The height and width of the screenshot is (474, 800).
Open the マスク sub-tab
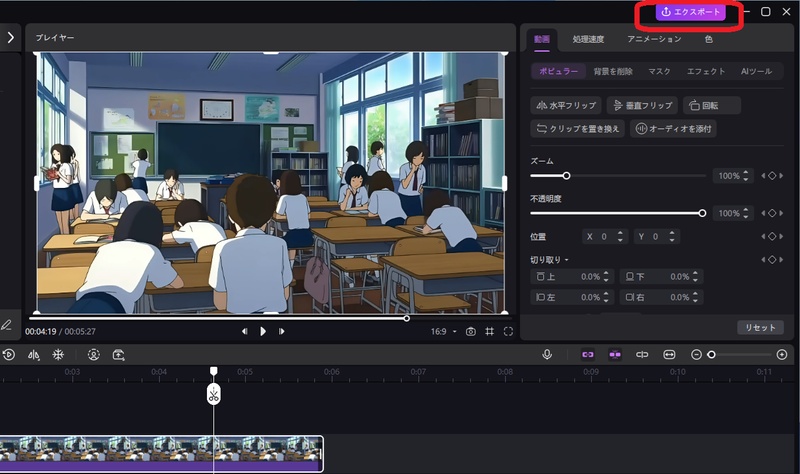tap(659, 71)
